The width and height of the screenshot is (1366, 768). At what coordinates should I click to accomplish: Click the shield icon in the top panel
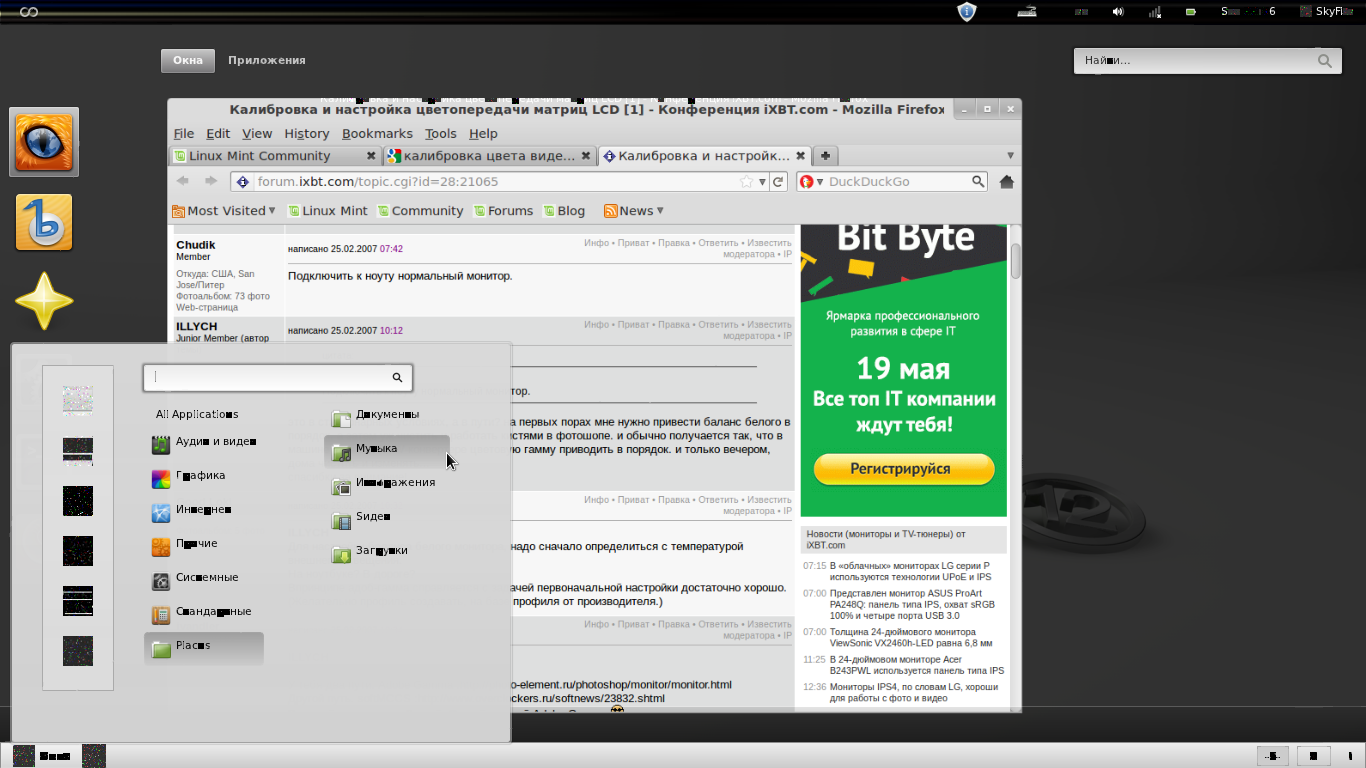pos(966,12)
